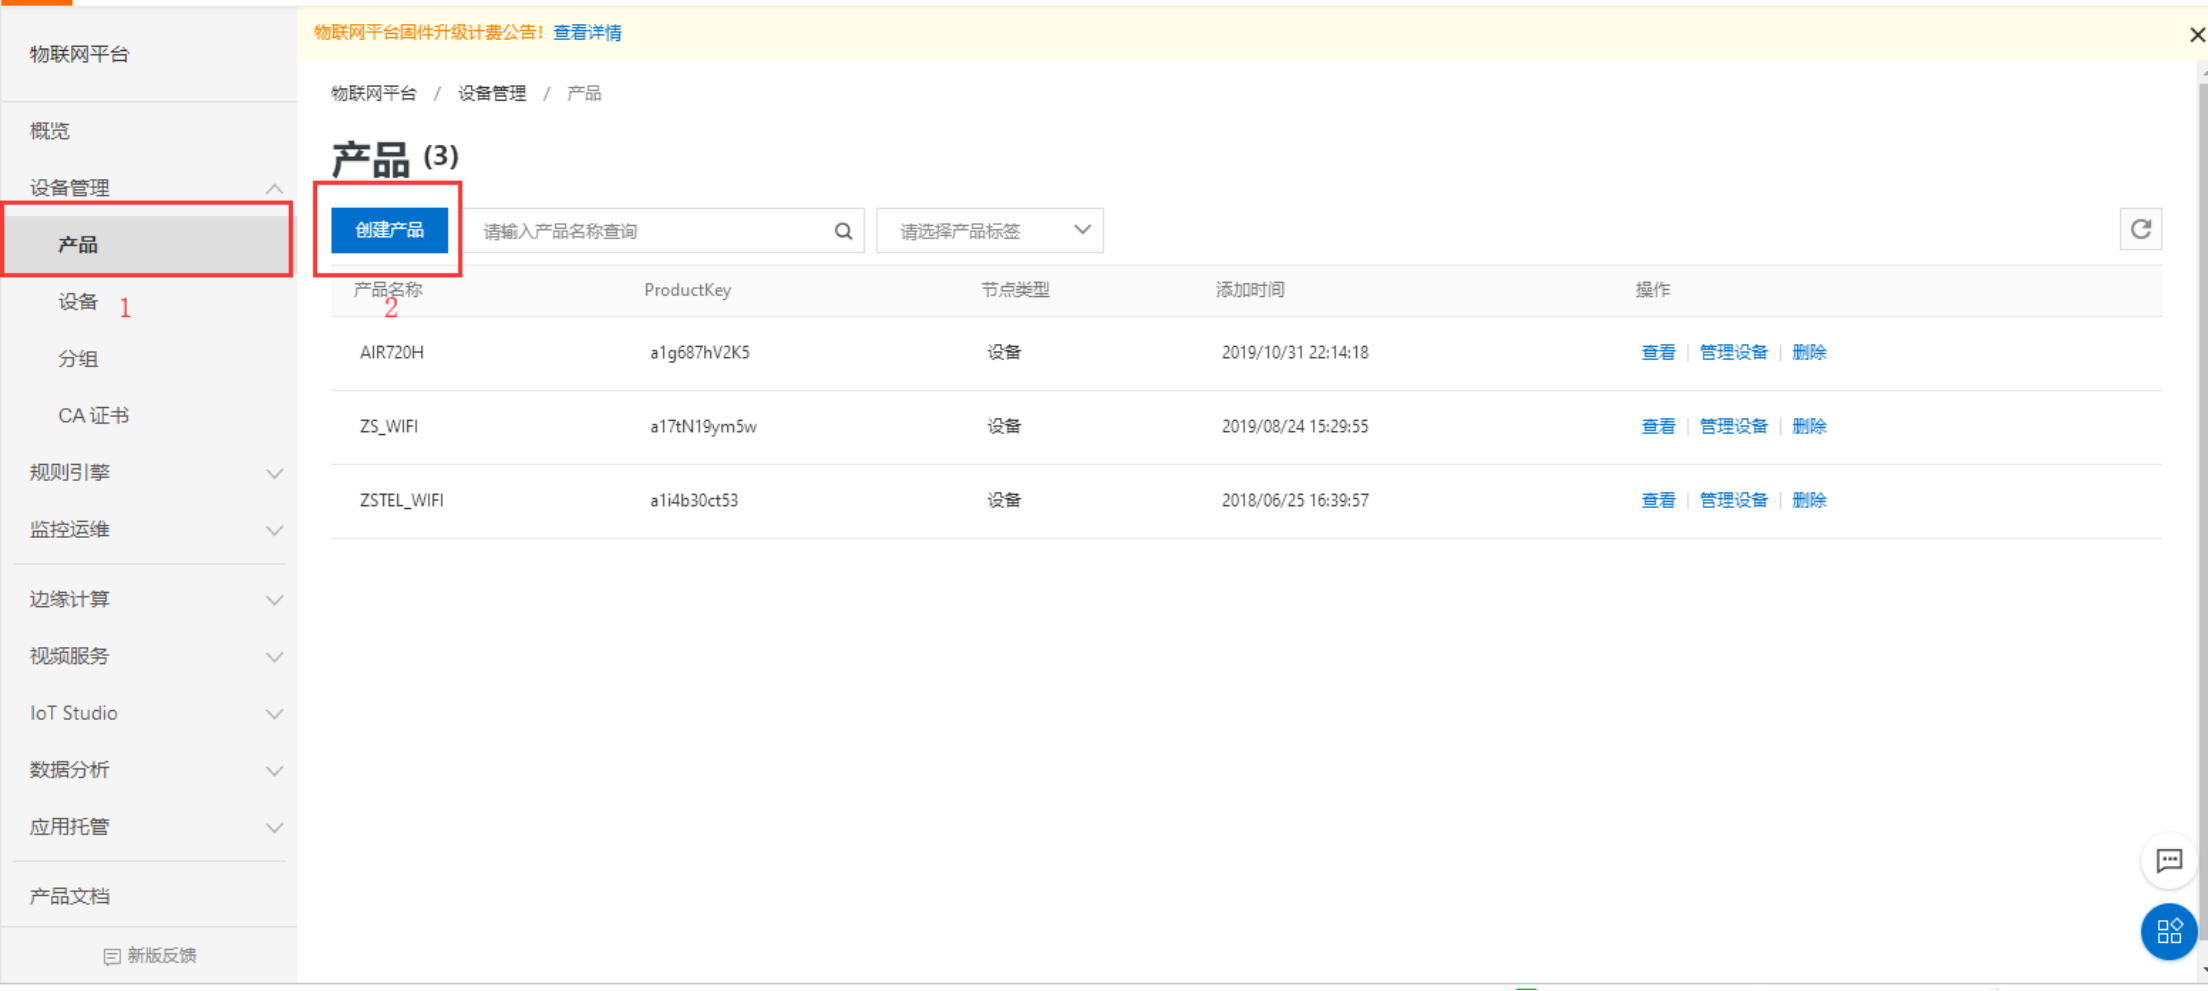Open the chat feedback bubble icon
The height and width of the screenshot is (991, 2208).
click(x=2168, y=860)
